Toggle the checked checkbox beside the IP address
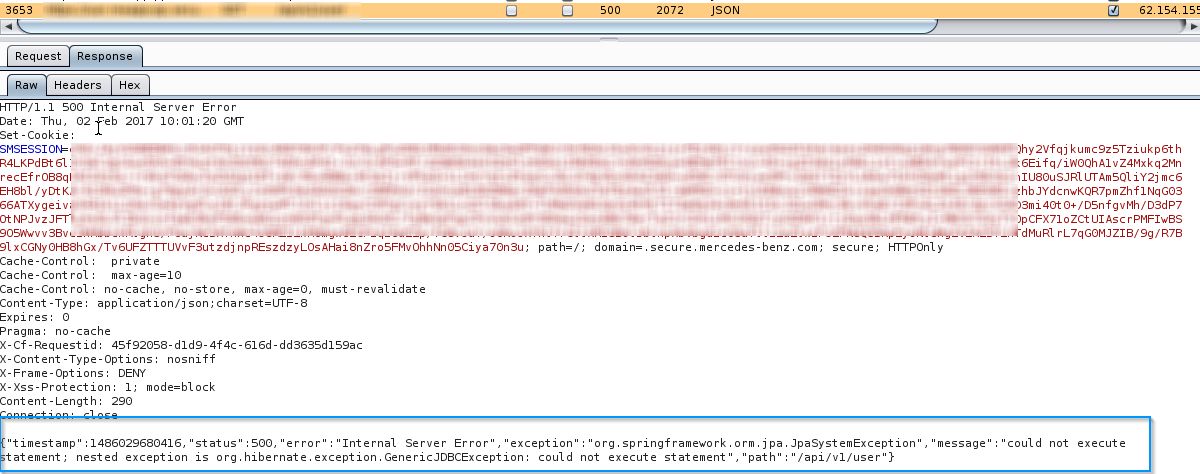The height and width of the screenshot is (474, 1200). tap(1114, 11)
